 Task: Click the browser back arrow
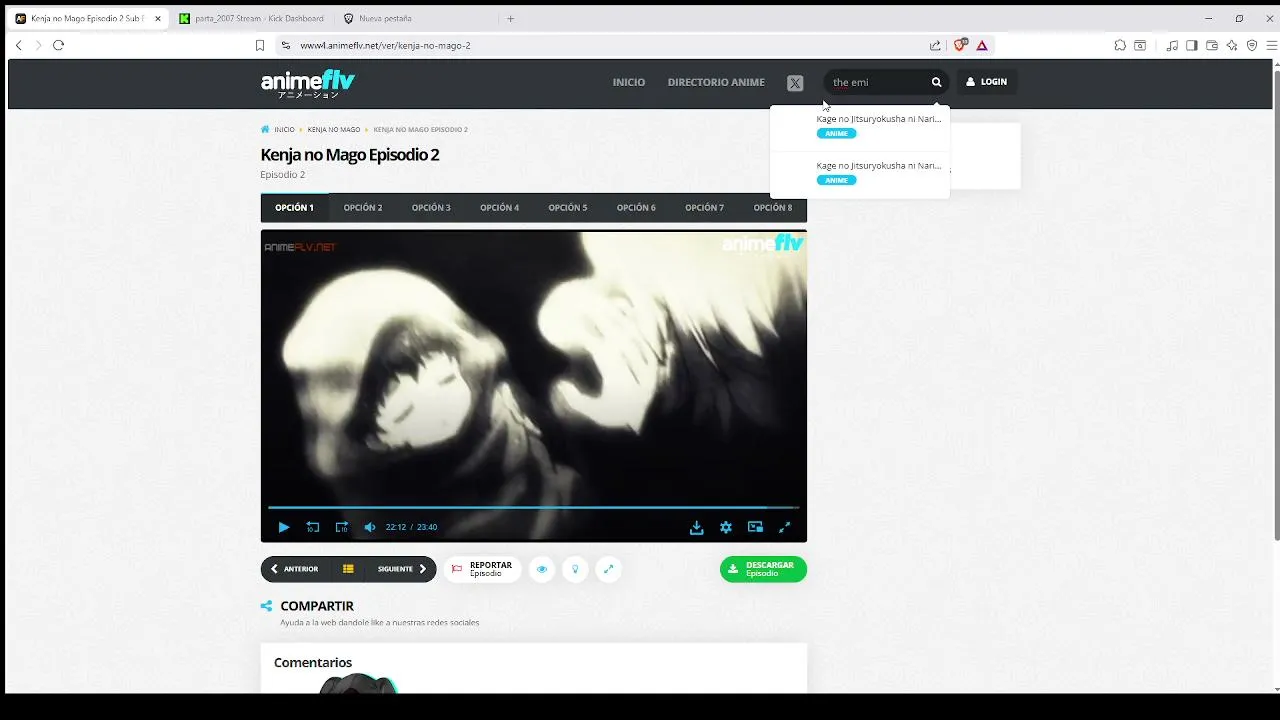click(x=18, y=45)
